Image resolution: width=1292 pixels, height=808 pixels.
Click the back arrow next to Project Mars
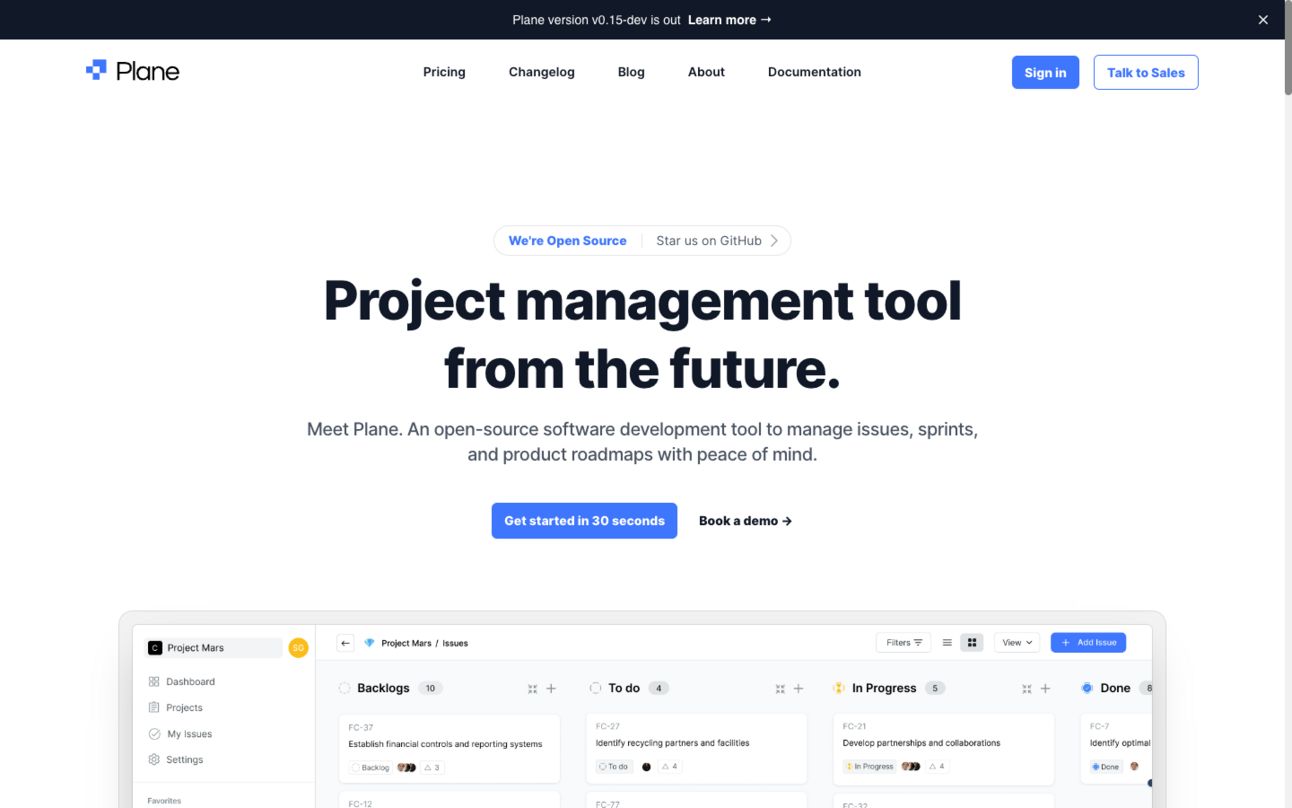click(x=345, y=643)
